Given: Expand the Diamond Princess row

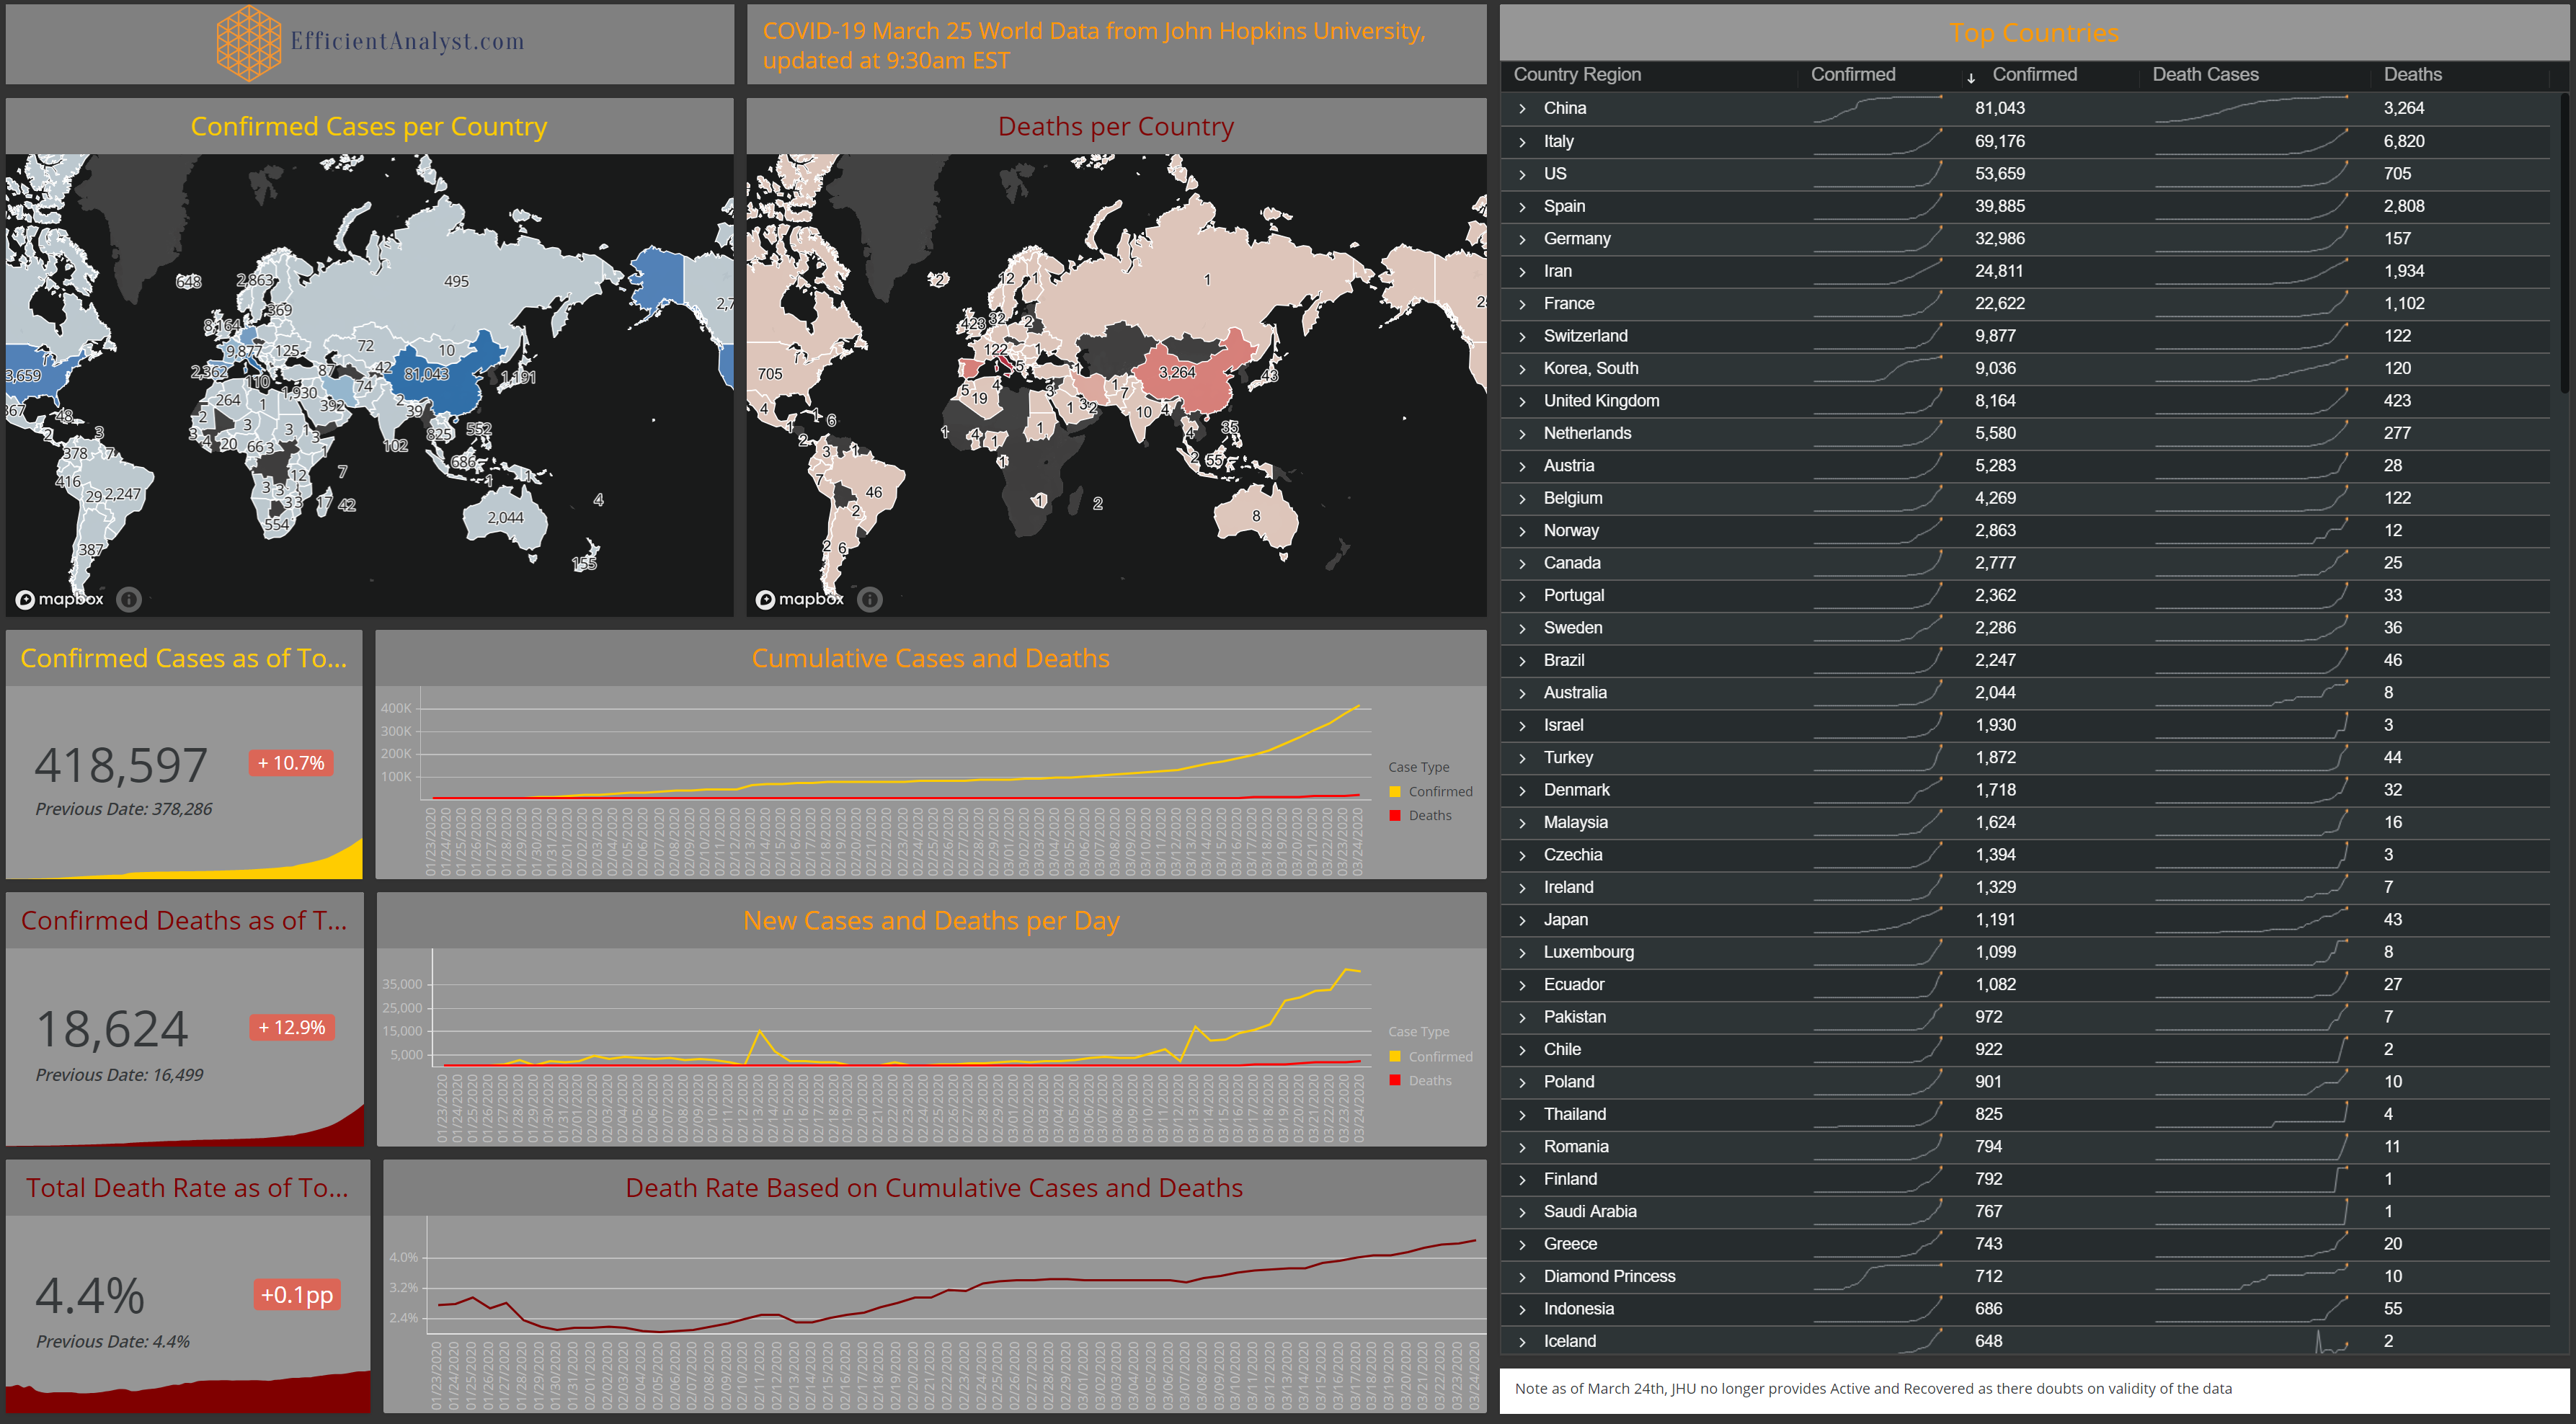Looking at the screenshot, I should 1522,1276.
